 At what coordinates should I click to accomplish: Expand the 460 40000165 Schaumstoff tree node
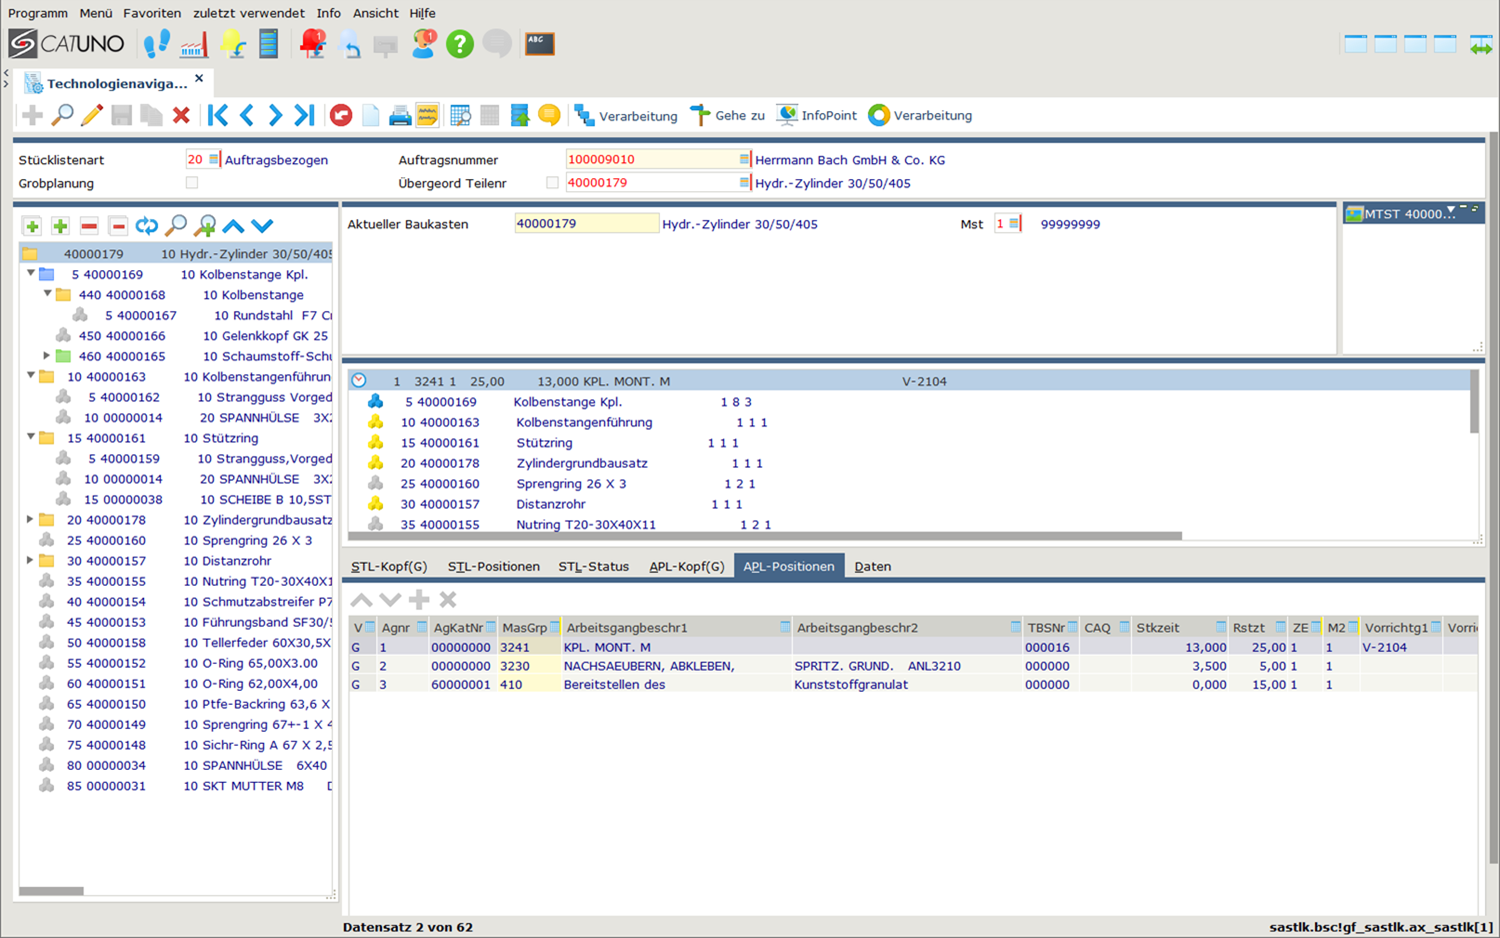[x=47, y=356]
